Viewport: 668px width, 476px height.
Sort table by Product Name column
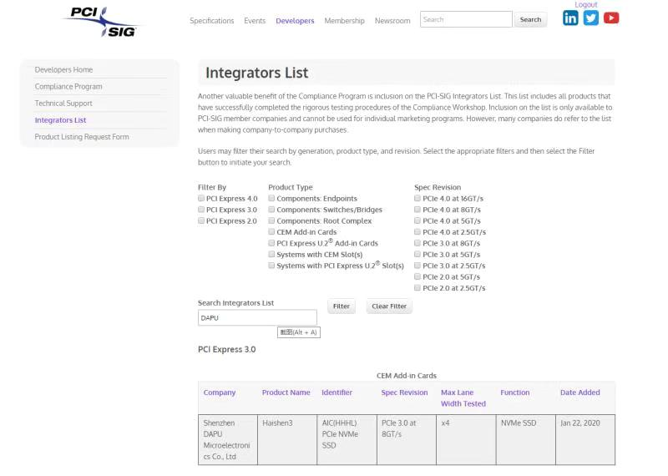coord(286,392)
